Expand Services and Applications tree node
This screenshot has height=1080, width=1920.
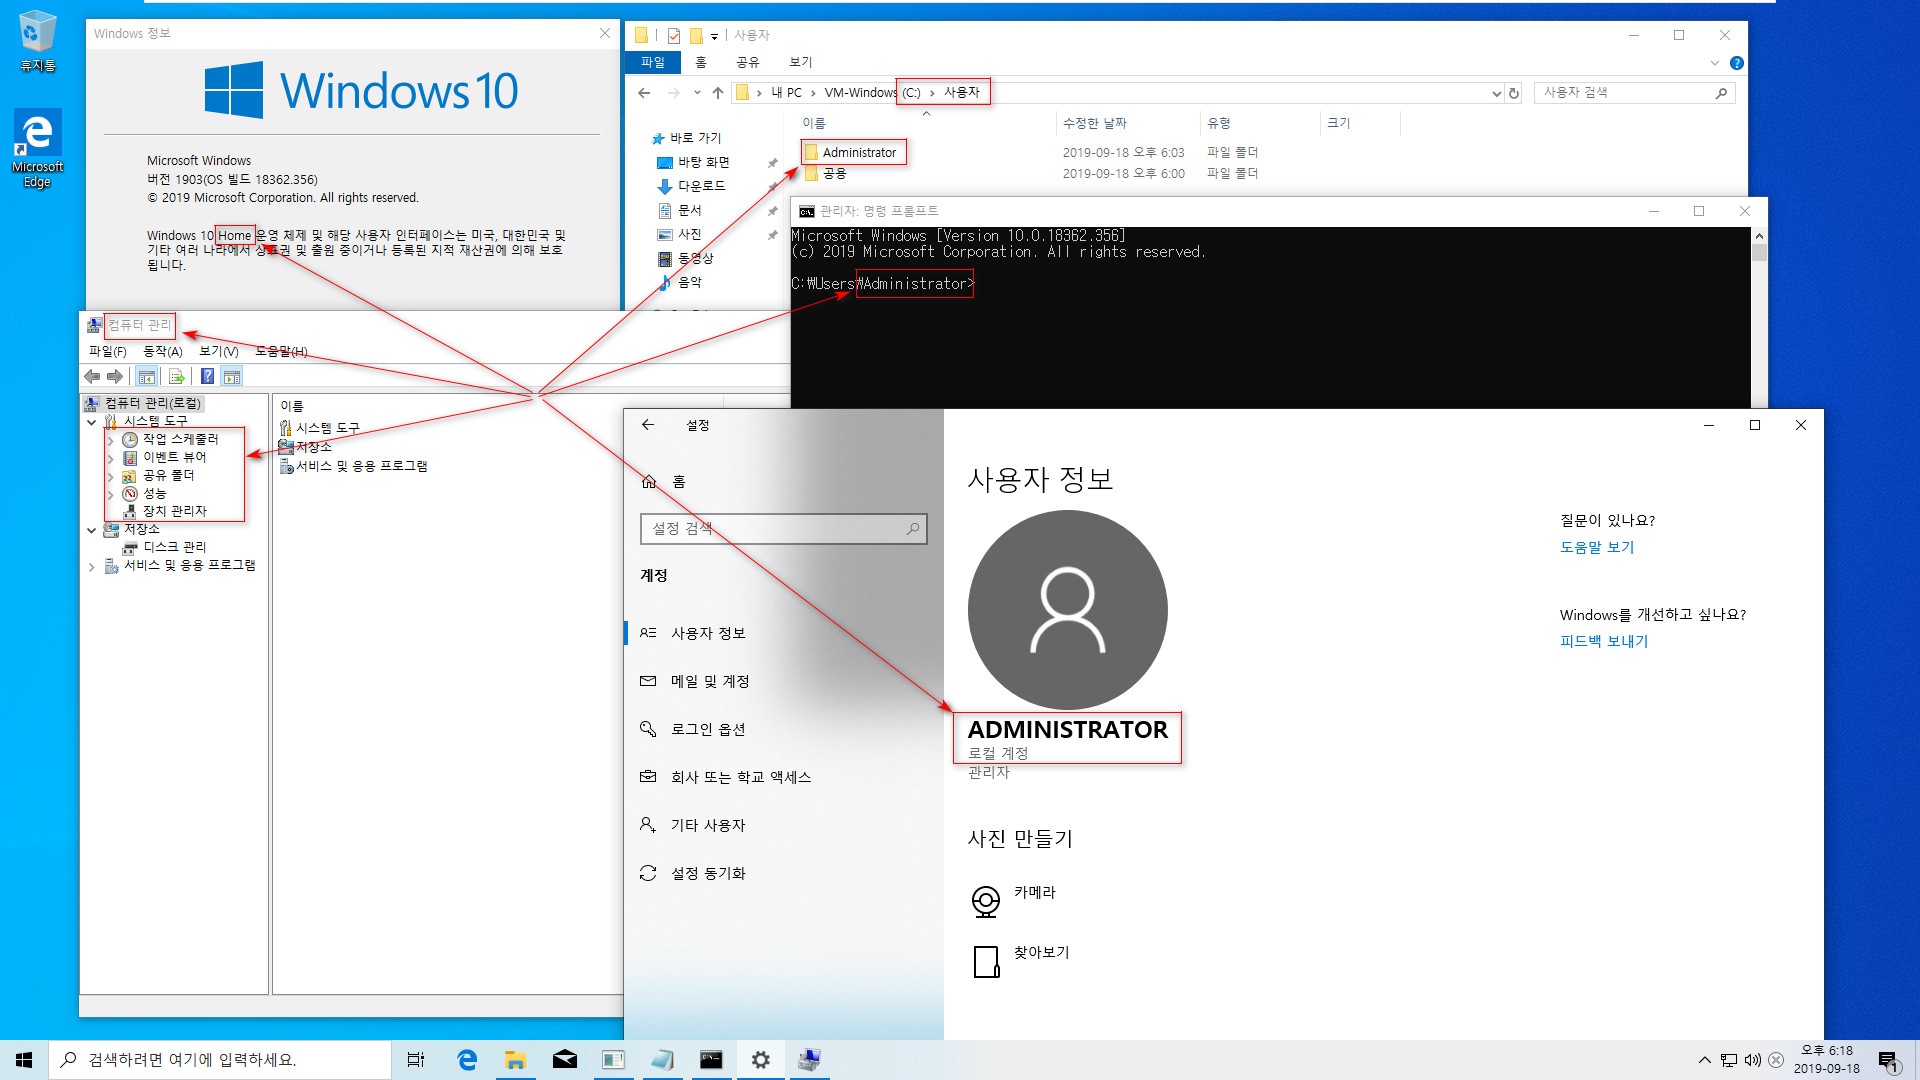92,566
